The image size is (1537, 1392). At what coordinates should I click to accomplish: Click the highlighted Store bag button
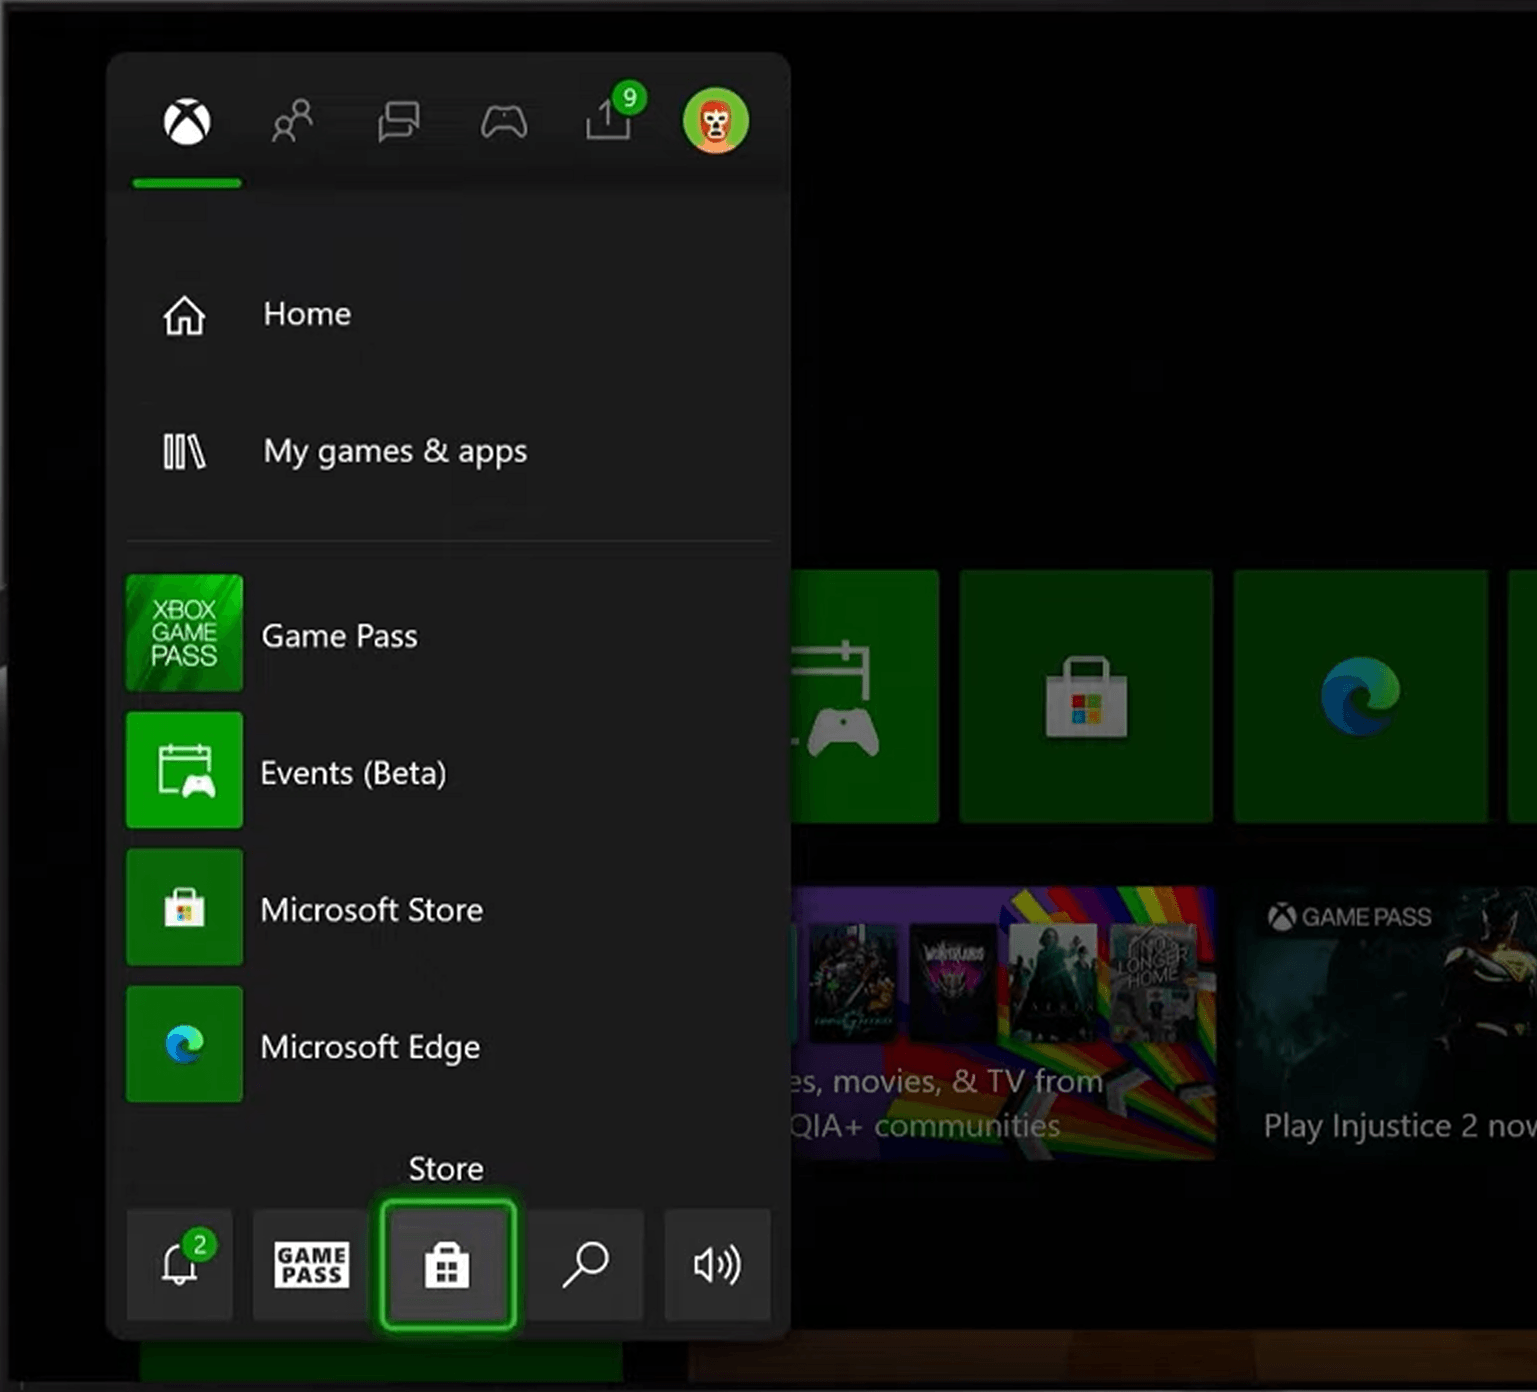pos(447,1265)
